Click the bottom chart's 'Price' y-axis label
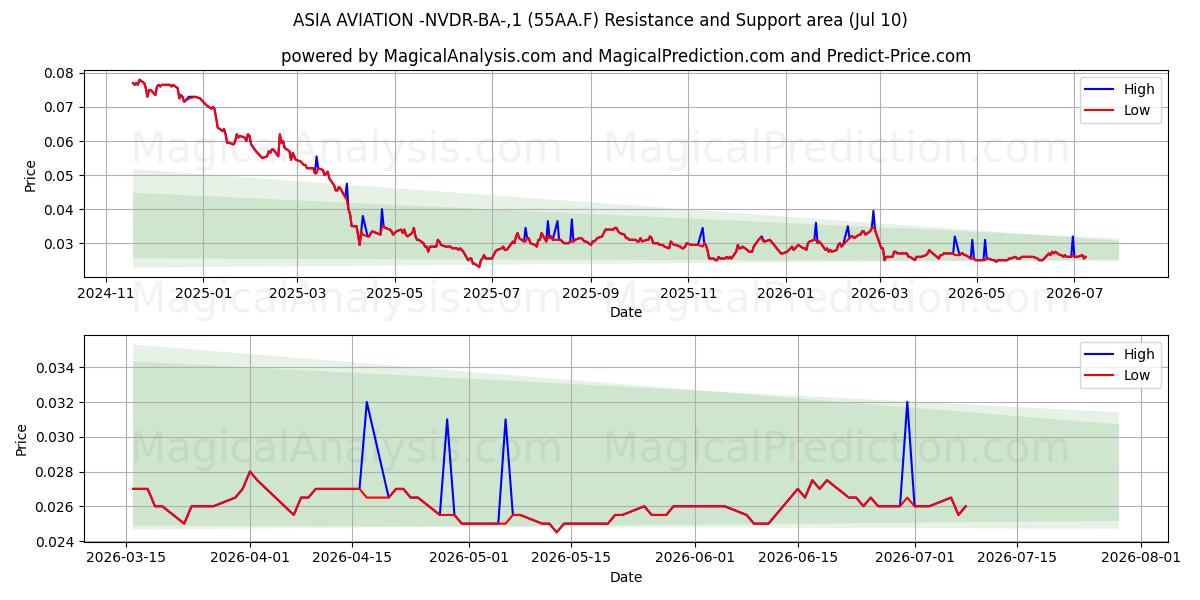The width and height of the screenshot is (1200, 600). click(x=23, y=439)
